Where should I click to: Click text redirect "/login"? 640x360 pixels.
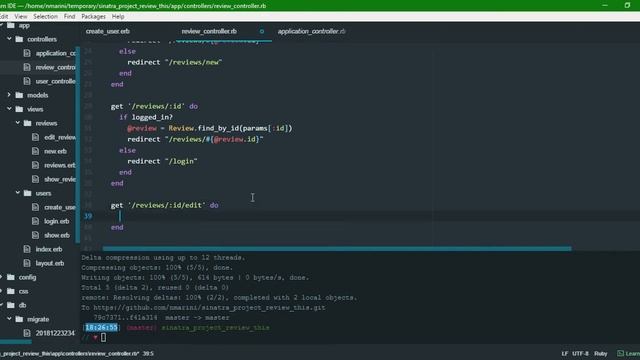coord(162,161)
